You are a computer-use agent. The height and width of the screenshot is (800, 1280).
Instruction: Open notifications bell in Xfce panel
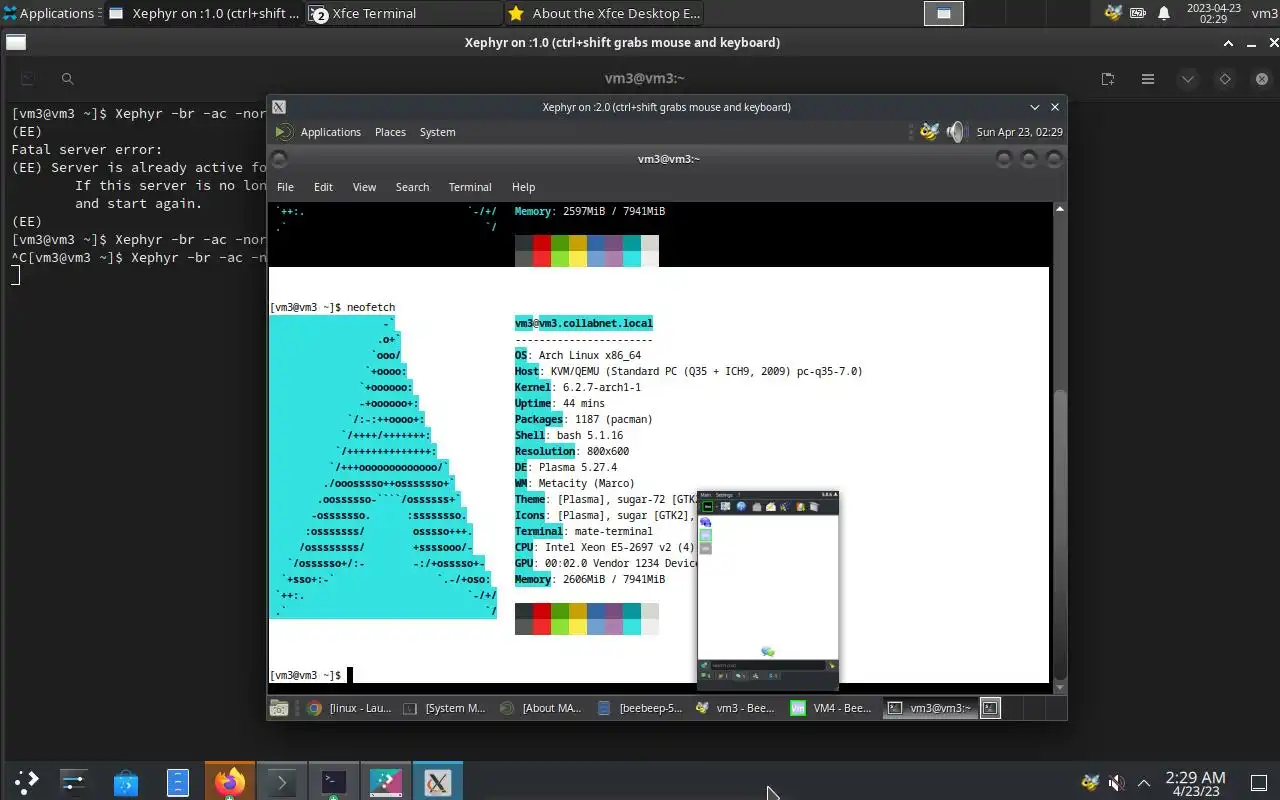point(1164,13)
